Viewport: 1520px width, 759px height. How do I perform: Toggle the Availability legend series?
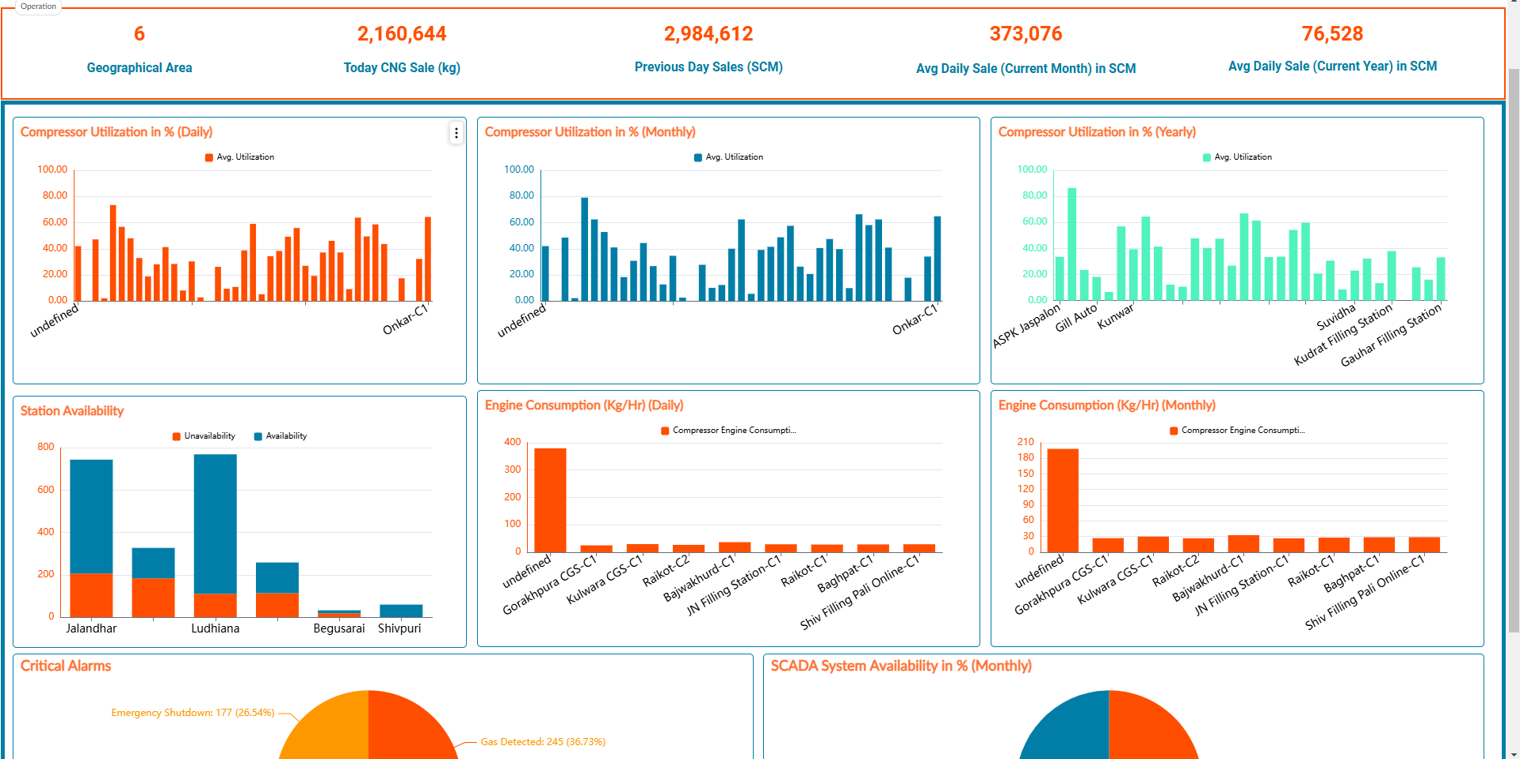280,436
